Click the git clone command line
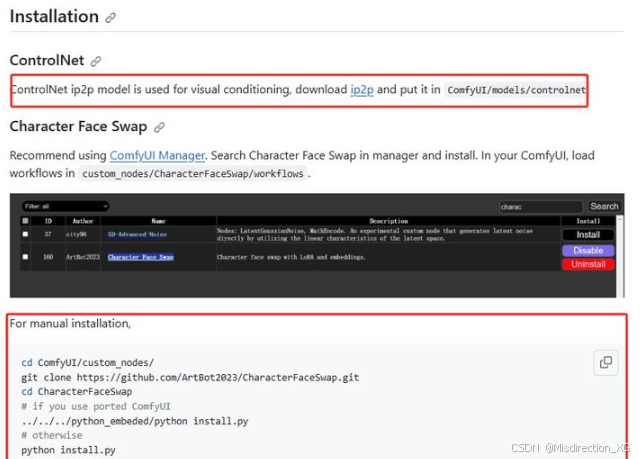Viewport: 642px width, 459px height. click(190, 378)
